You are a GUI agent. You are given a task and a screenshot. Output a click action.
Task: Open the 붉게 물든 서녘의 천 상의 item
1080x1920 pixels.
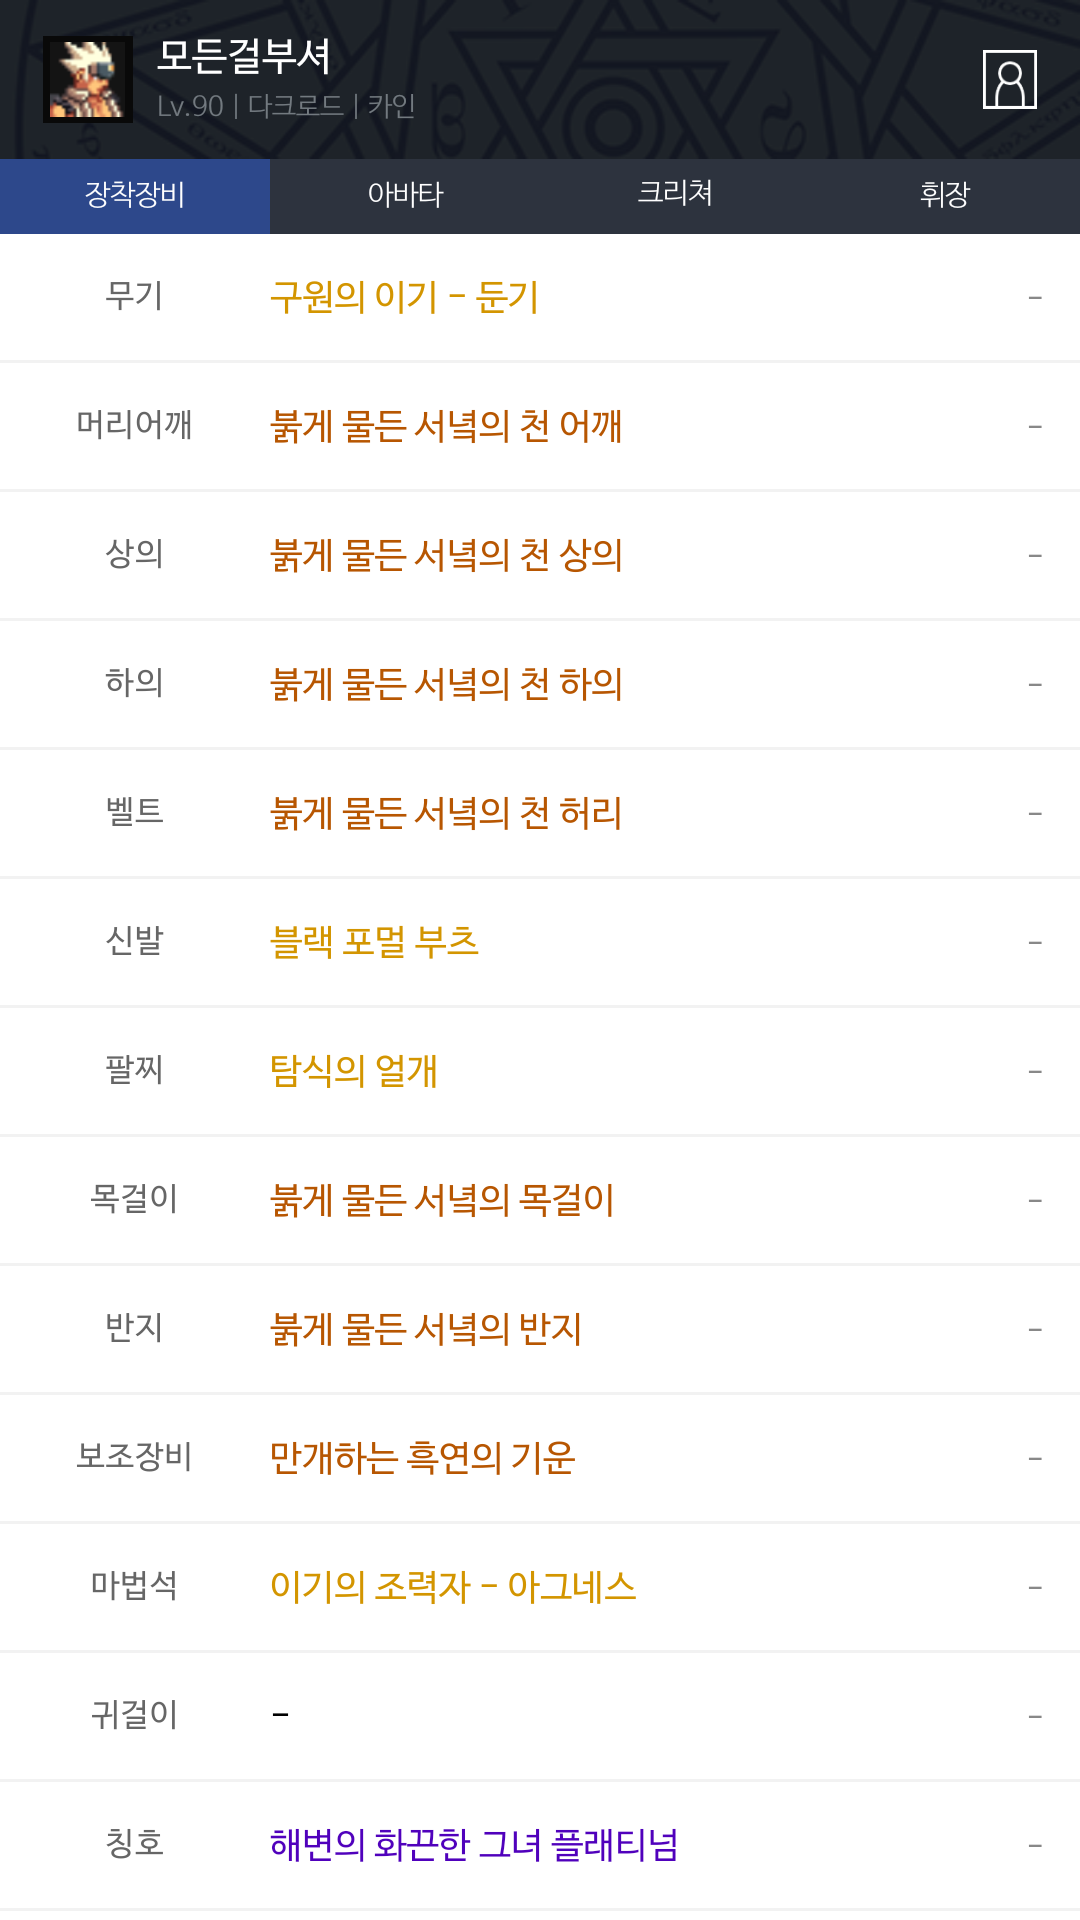pyautogui.click(x=446, y=555)
